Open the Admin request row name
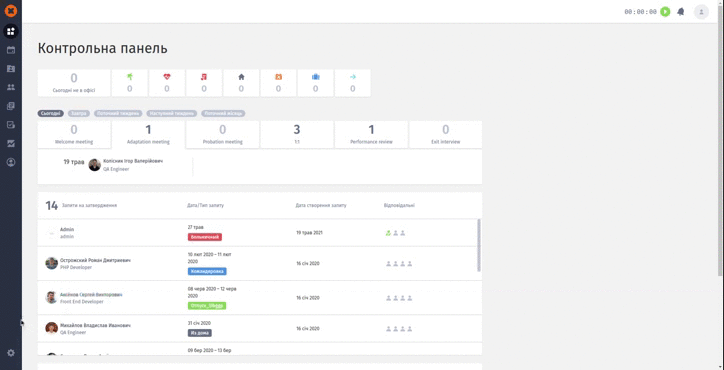 (67, 229)
